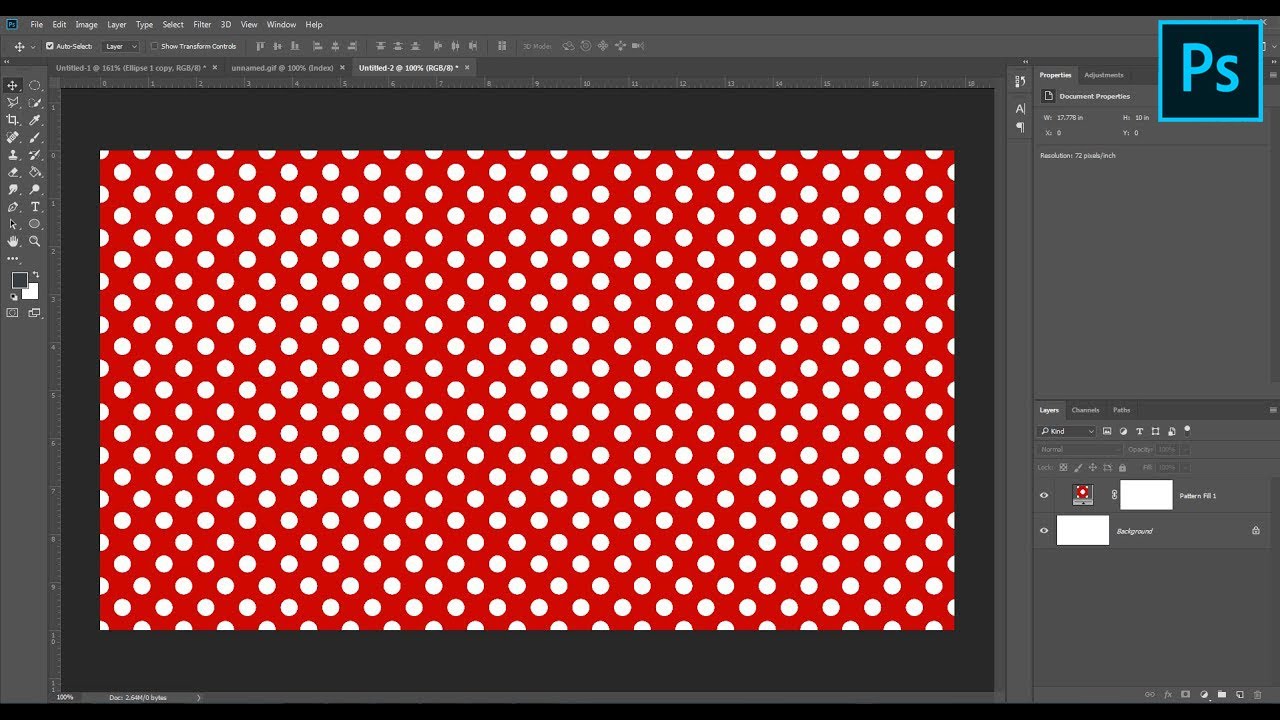The width and height of the screenshot is (1280, 720).
Task: Open the layer Opacity dropdown arrow
Action: (x=1186, y=449)
